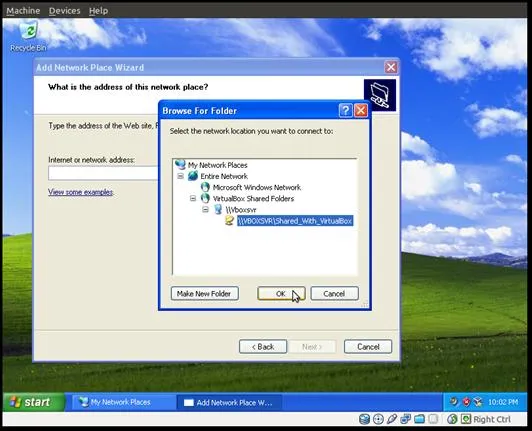Click the Internet or network address field
Viewport: 532px width, 431px height.
click(103, 173)
